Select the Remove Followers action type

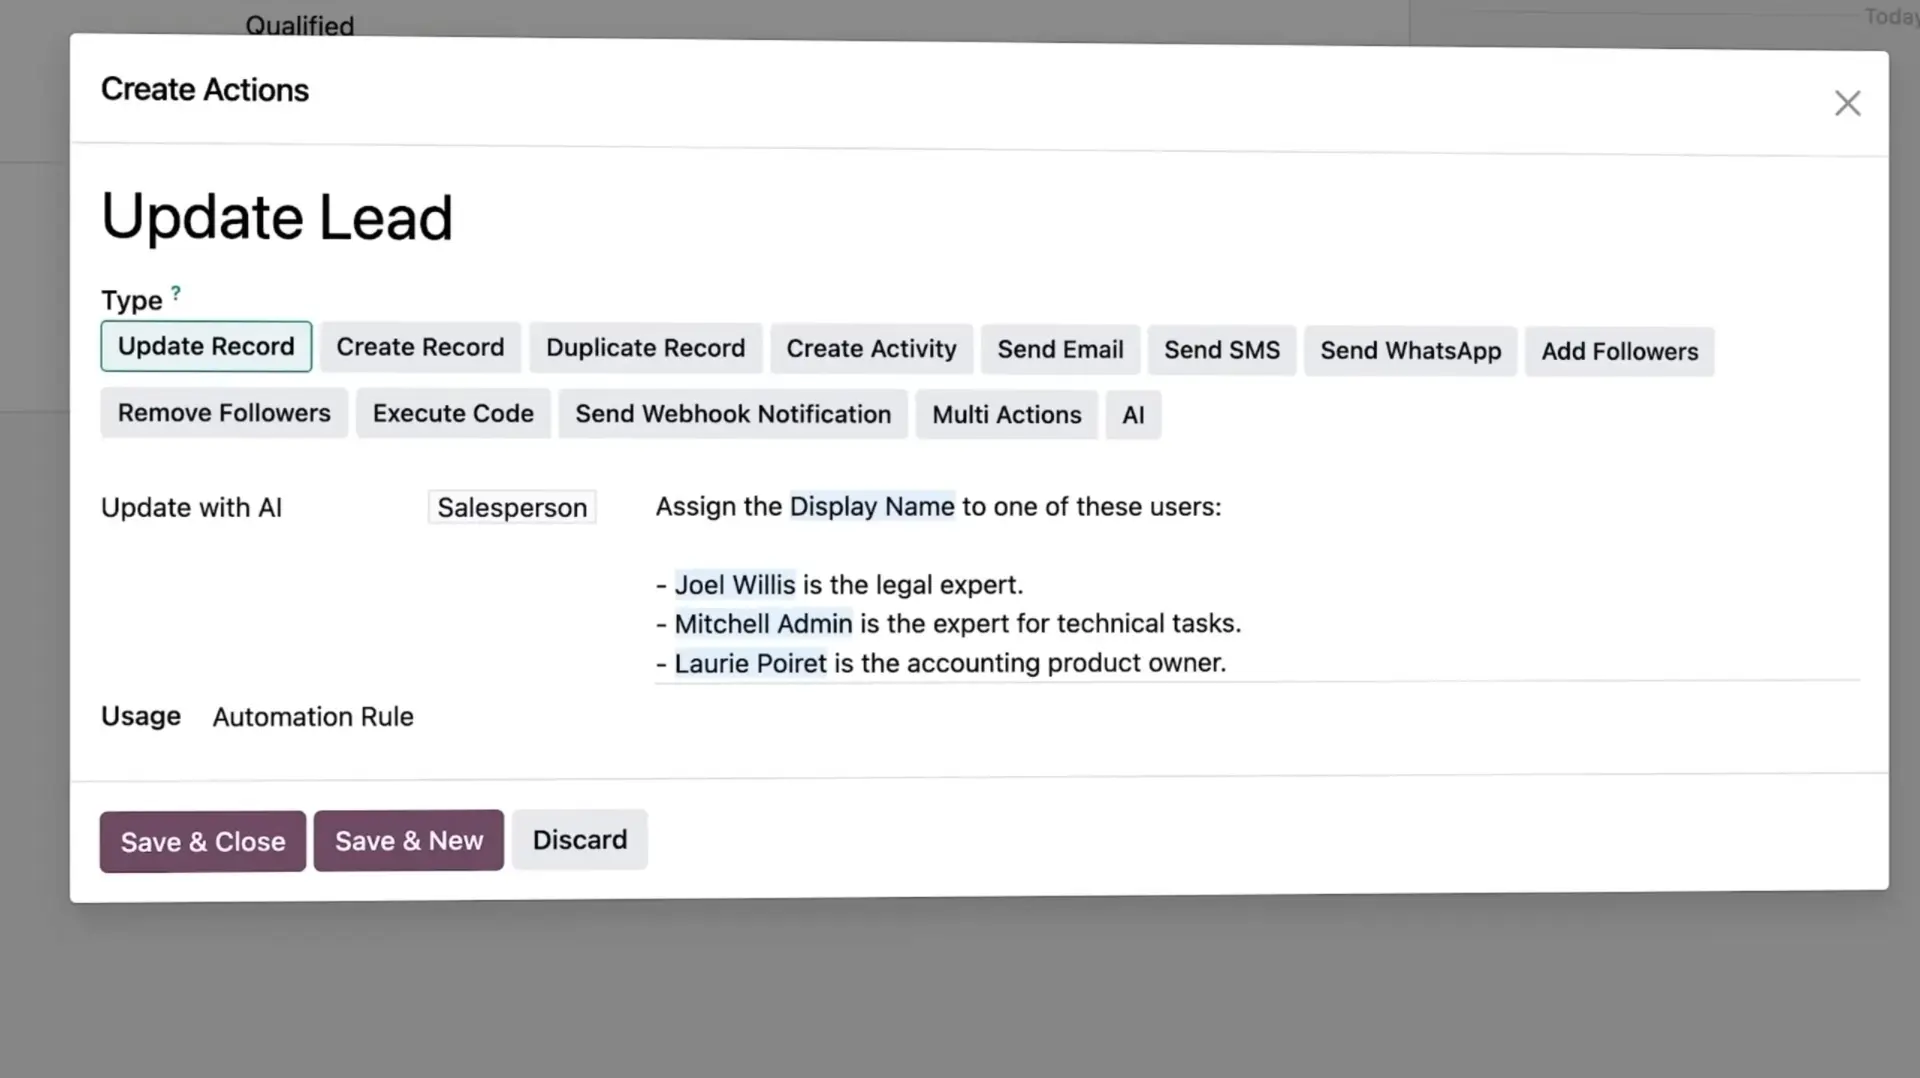pyautogui.click(x=223, y=413)
